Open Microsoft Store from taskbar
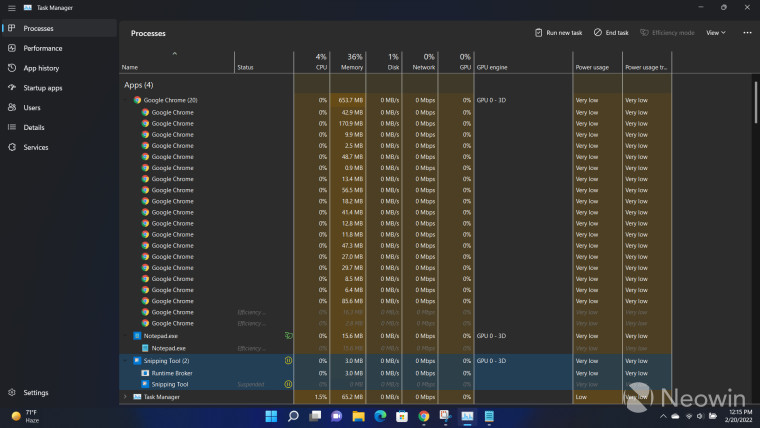This screenshot has height=428, width=760. [402, 416]
